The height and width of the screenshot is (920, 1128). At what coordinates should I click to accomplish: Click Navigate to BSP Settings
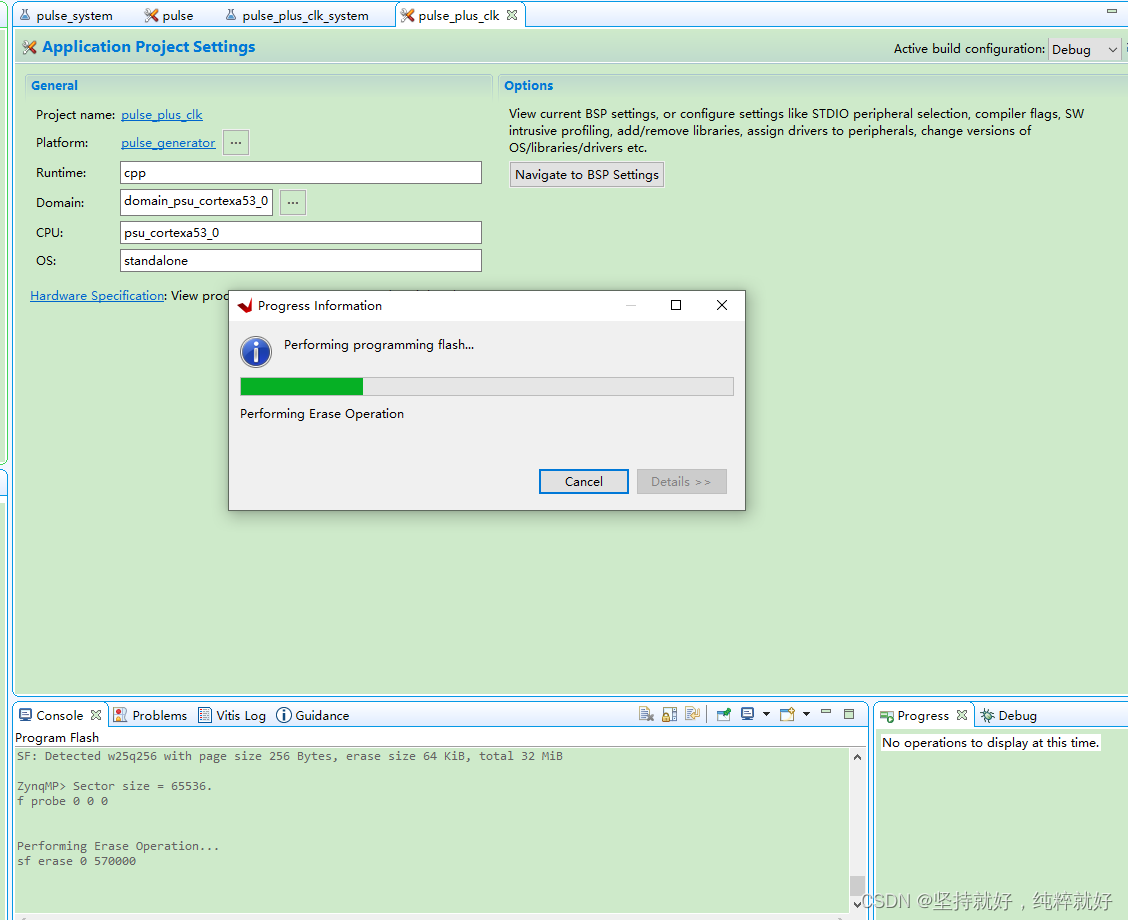(x=586, y=174)
